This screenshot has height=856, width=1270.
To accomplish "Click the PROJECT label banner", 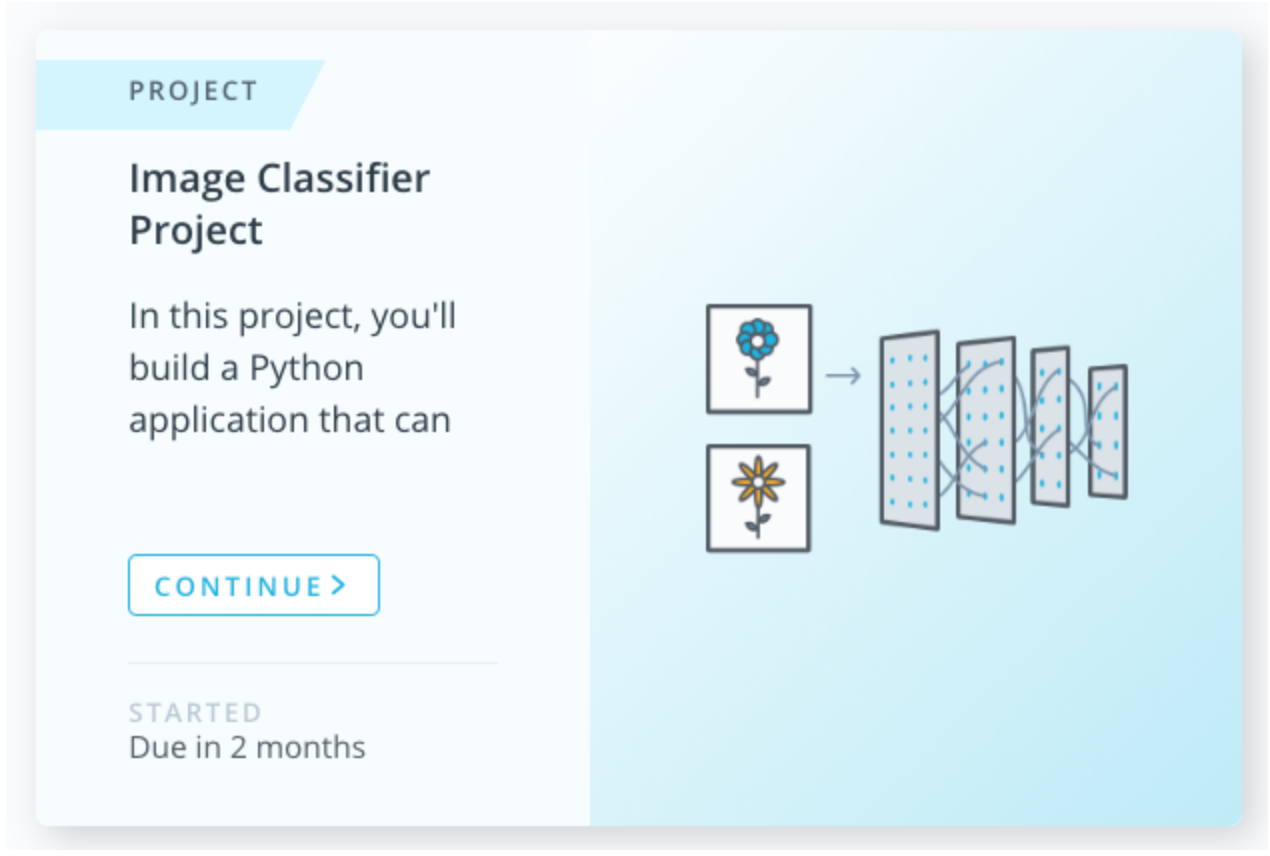I will [x=193, y=92].
